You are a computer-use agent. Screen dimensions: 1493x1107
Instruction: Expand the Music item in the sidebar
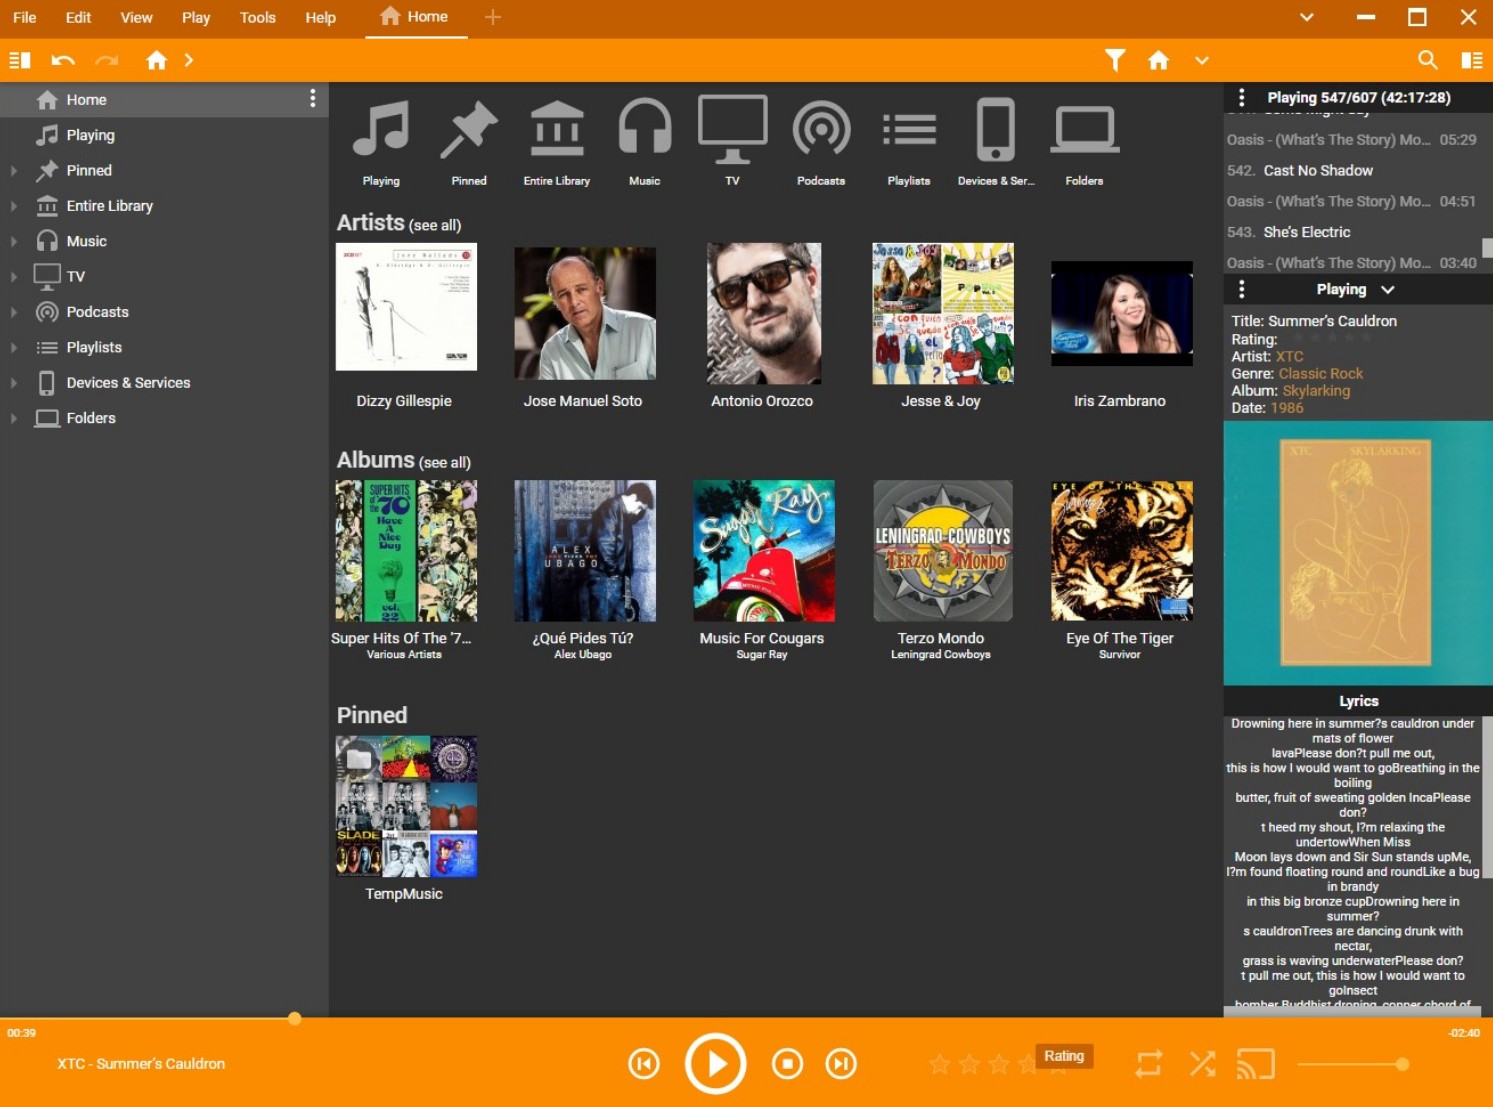pyautogui.click(x=14, y=241)
